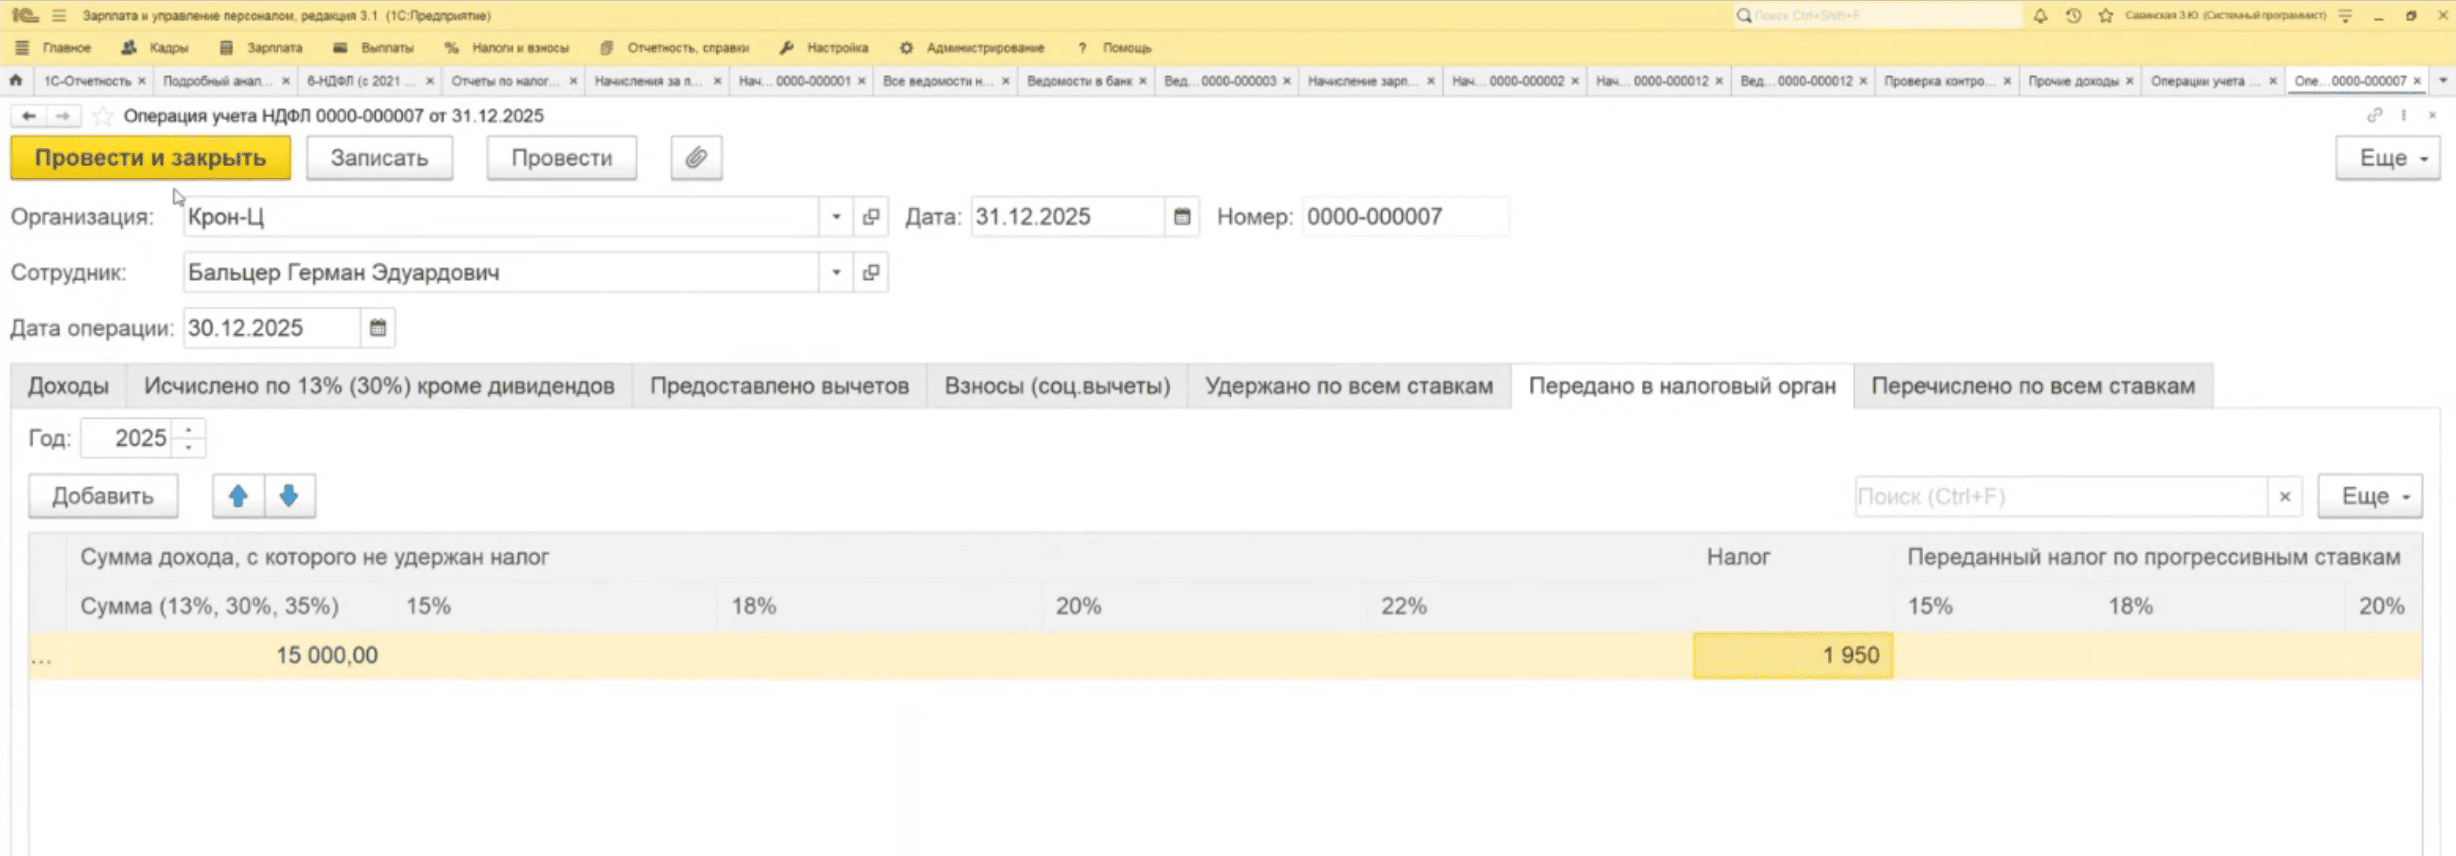
Task: Open calendar picker for Дата field
Action: click(1181, 217)
